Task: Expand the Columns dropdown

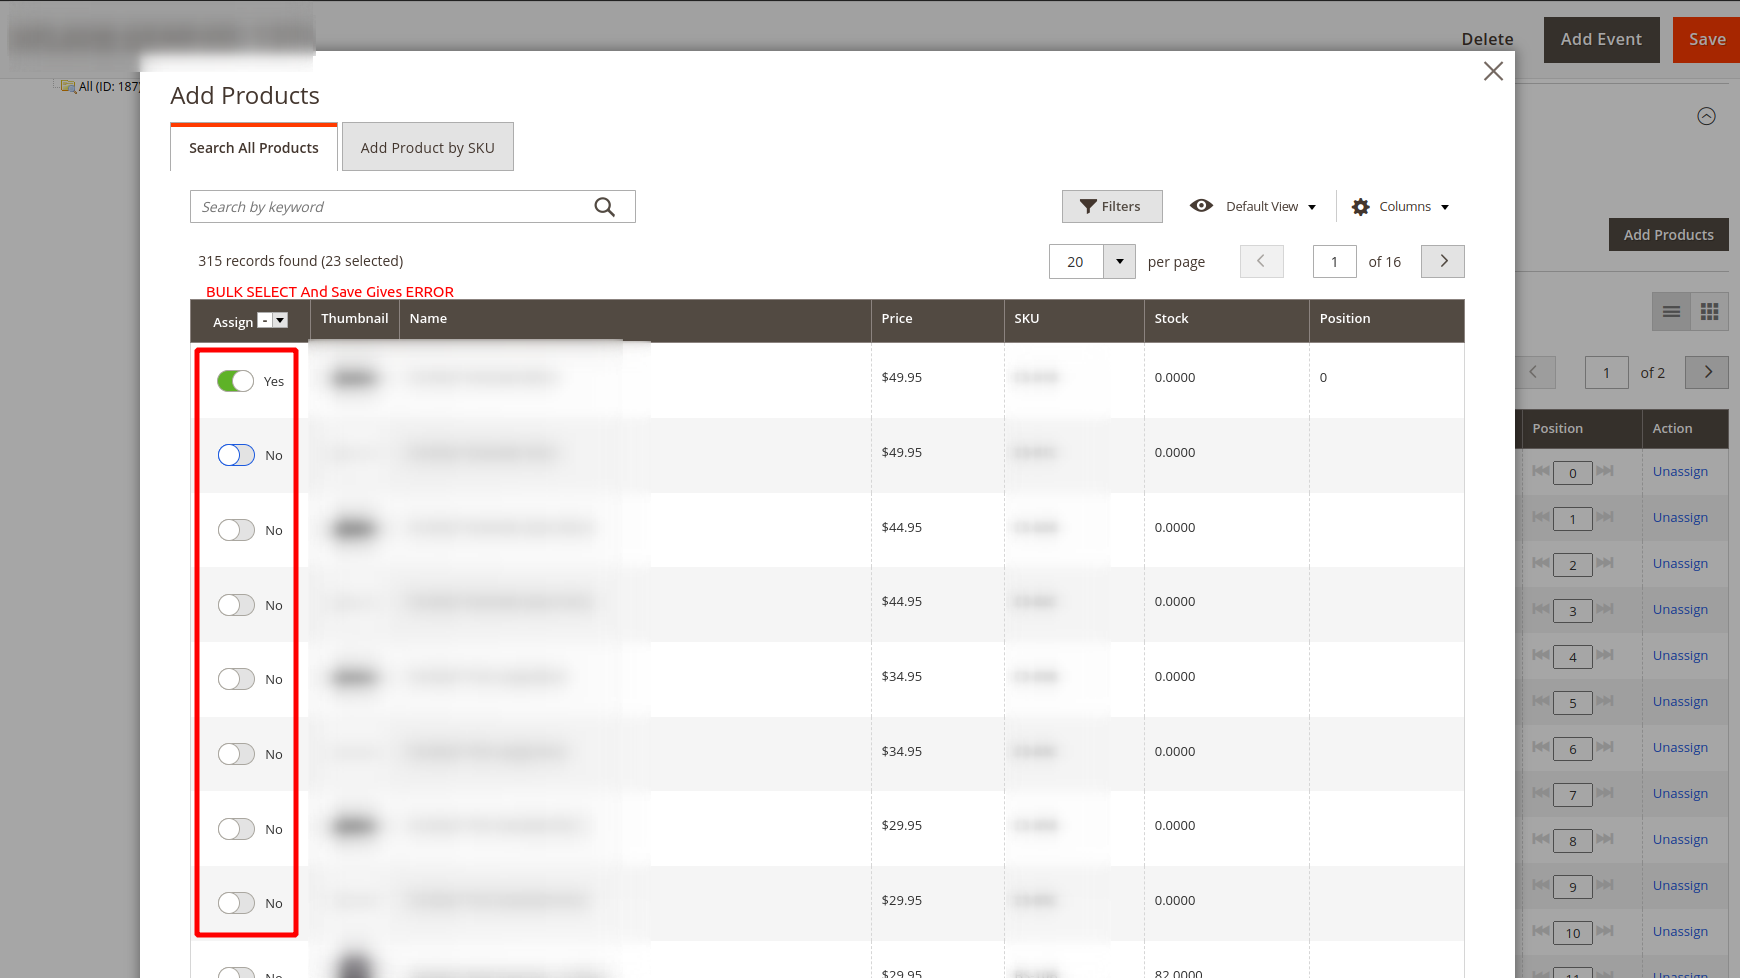Action: 1443,206
